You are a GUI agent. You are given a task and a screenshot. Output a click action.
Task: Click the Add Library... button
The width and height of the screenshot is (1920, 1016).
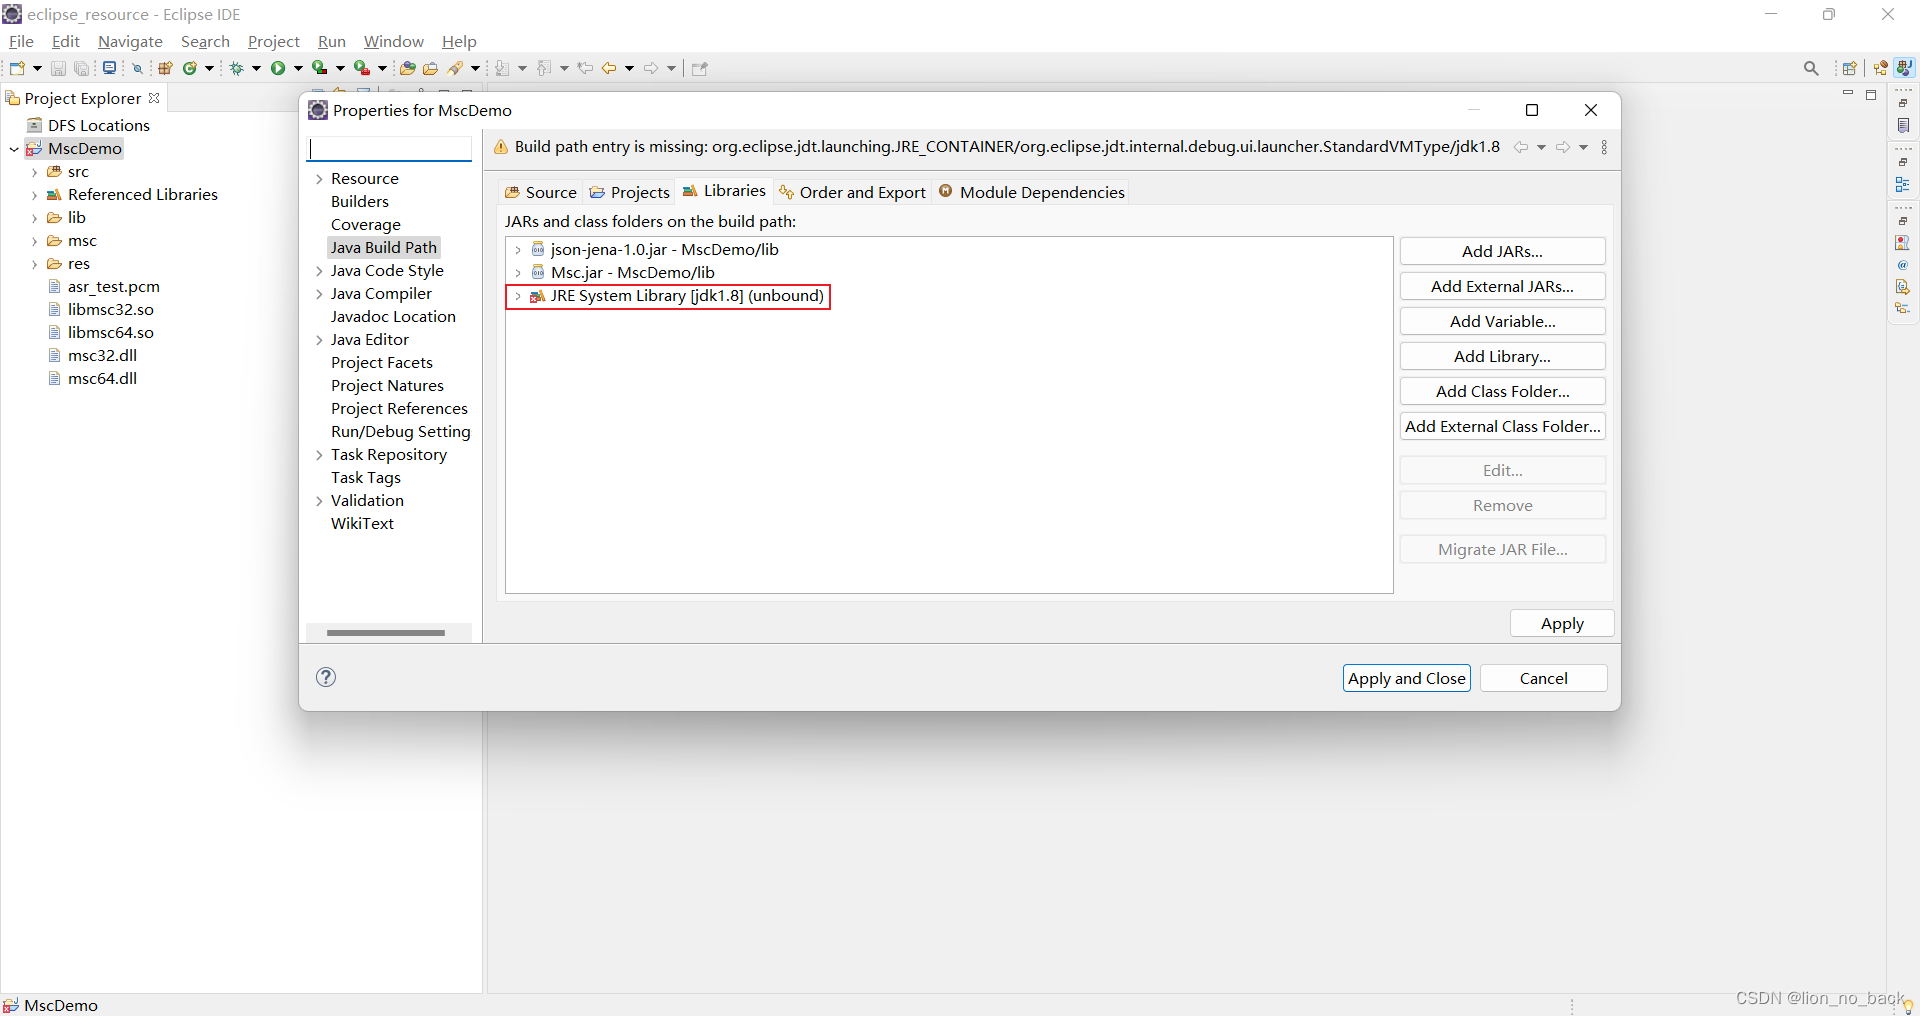1502,356
